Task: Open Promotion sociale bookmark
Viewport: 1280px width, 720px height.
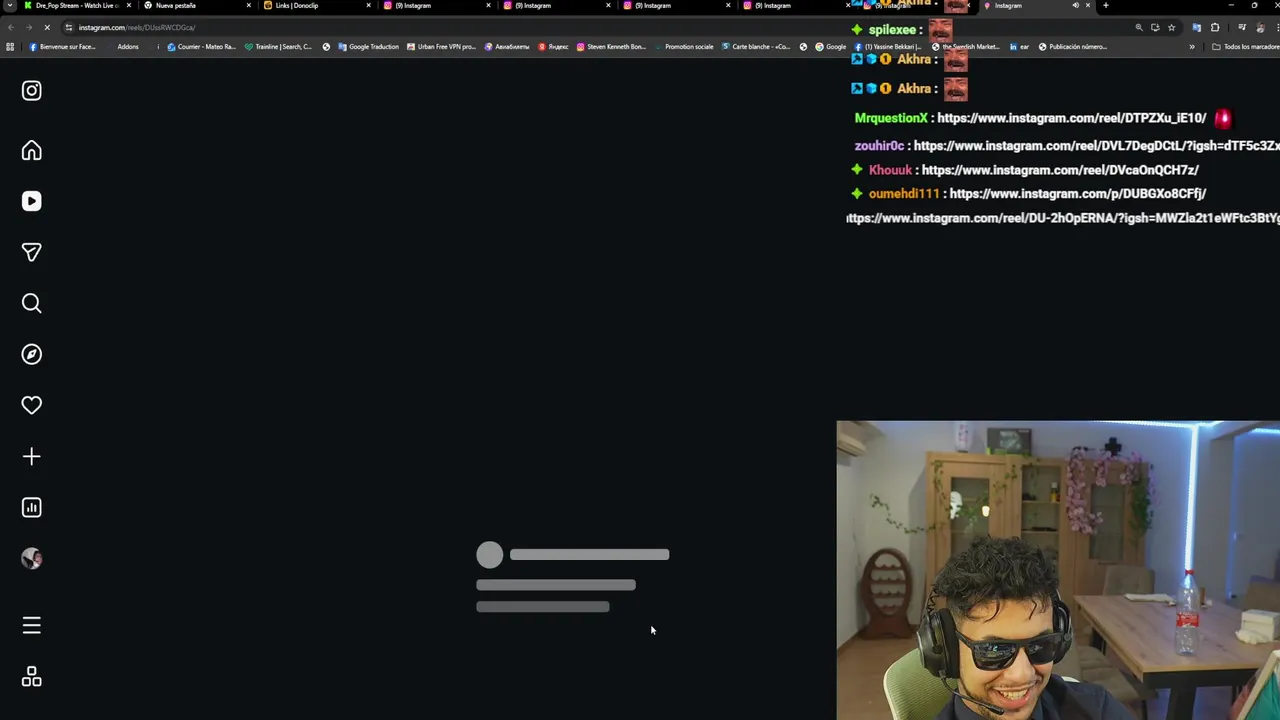Action: click(x=684, y=46)
